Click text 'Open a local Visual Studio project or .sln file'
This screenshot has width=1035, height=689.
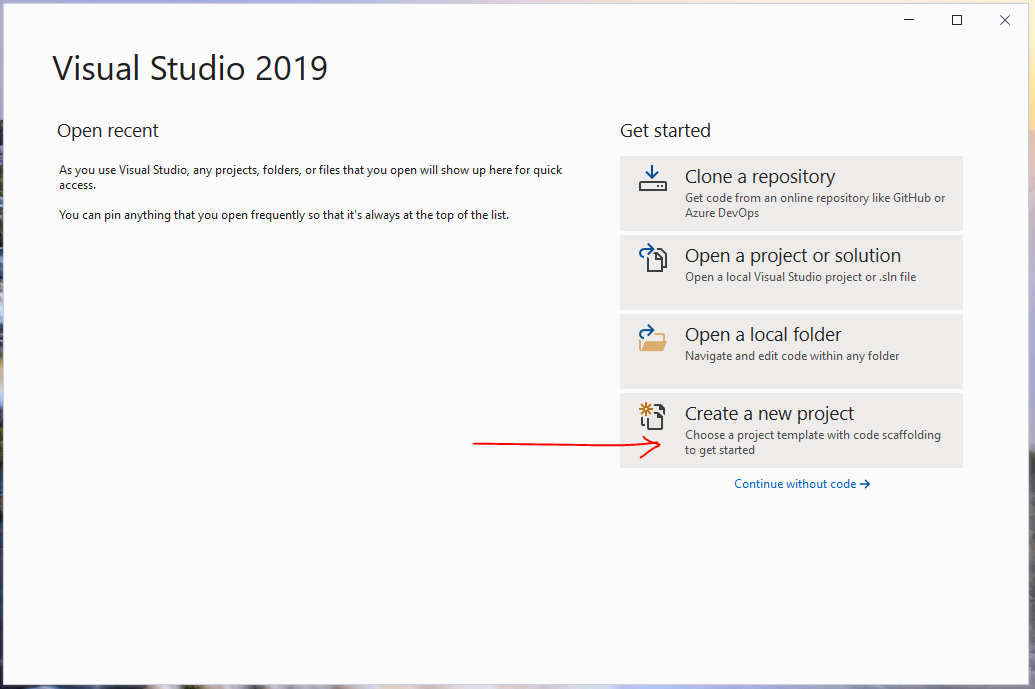click(801, 277)
